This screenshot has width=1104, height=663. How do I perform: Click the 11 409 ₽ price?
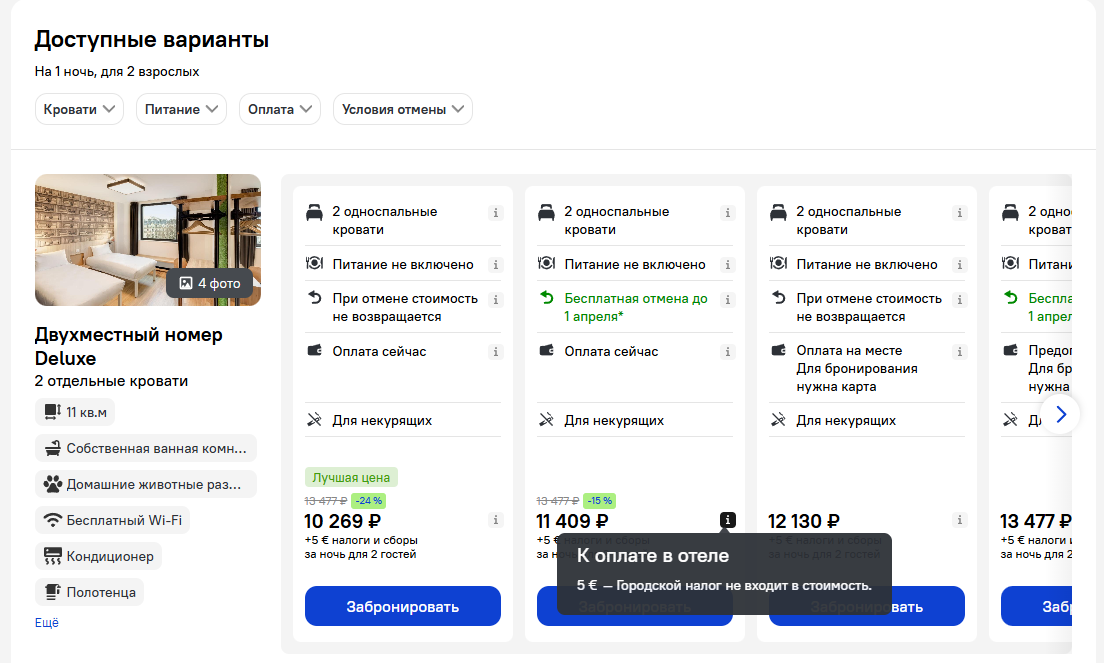coord(572,522)
